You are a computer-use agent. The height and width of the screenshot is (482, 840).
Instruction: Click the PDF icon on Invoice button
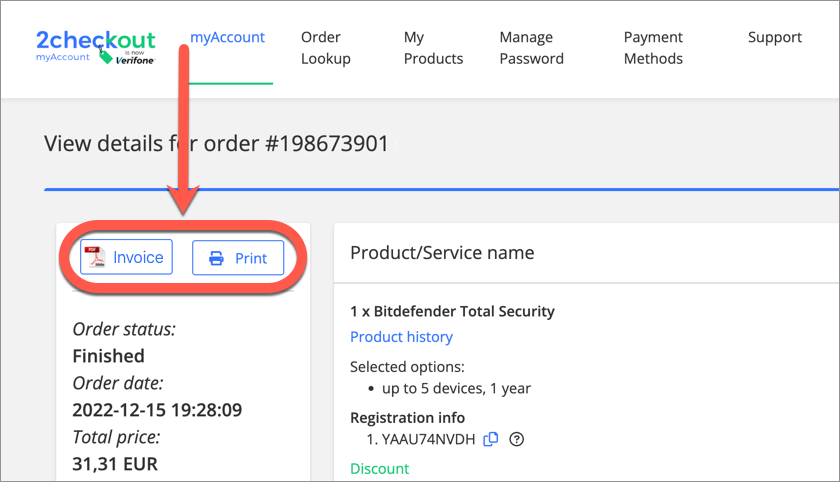coord(96,257)
